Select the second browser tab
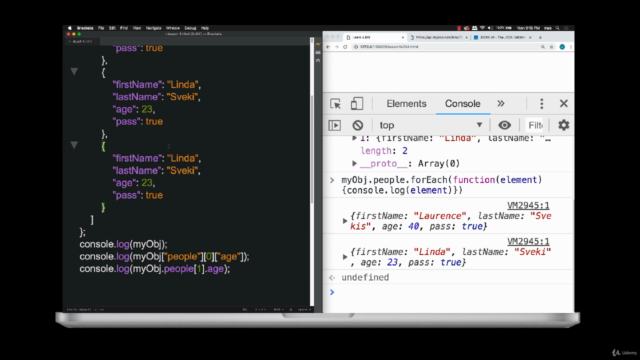Screen dimensions: 640x360 pyautogui.click(x=439, y=38)
